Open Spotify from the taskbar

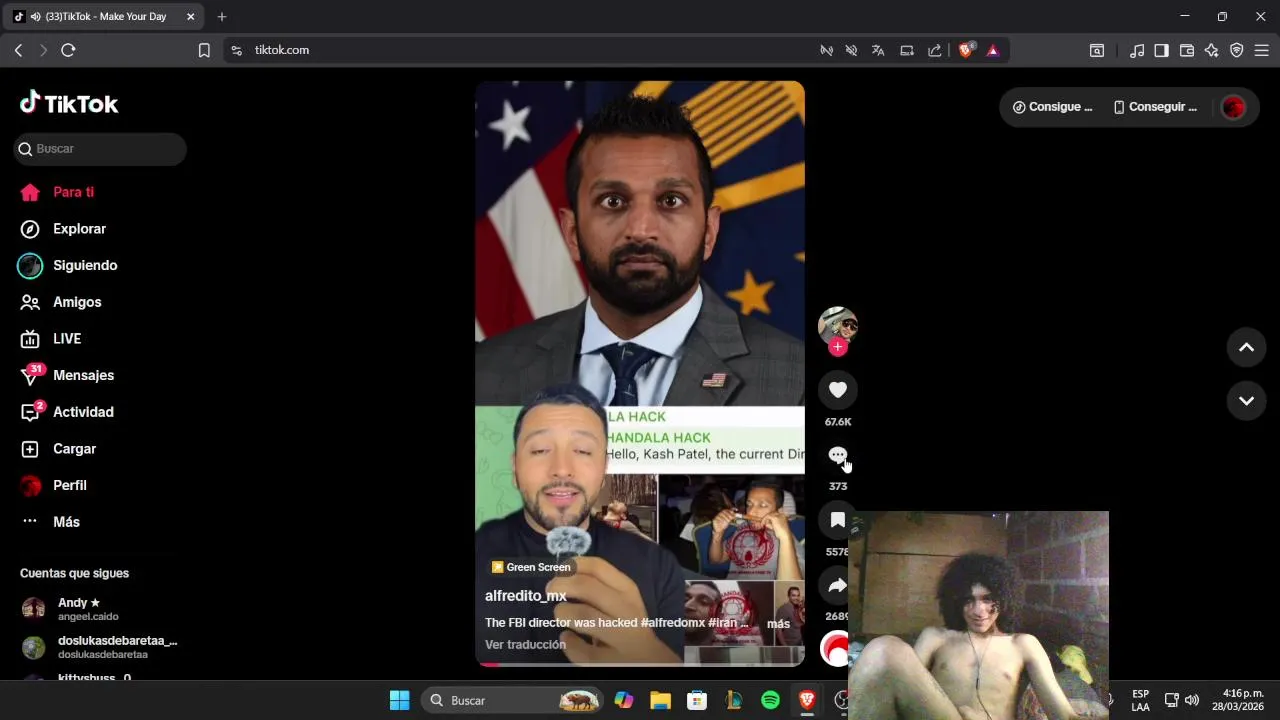770,701
